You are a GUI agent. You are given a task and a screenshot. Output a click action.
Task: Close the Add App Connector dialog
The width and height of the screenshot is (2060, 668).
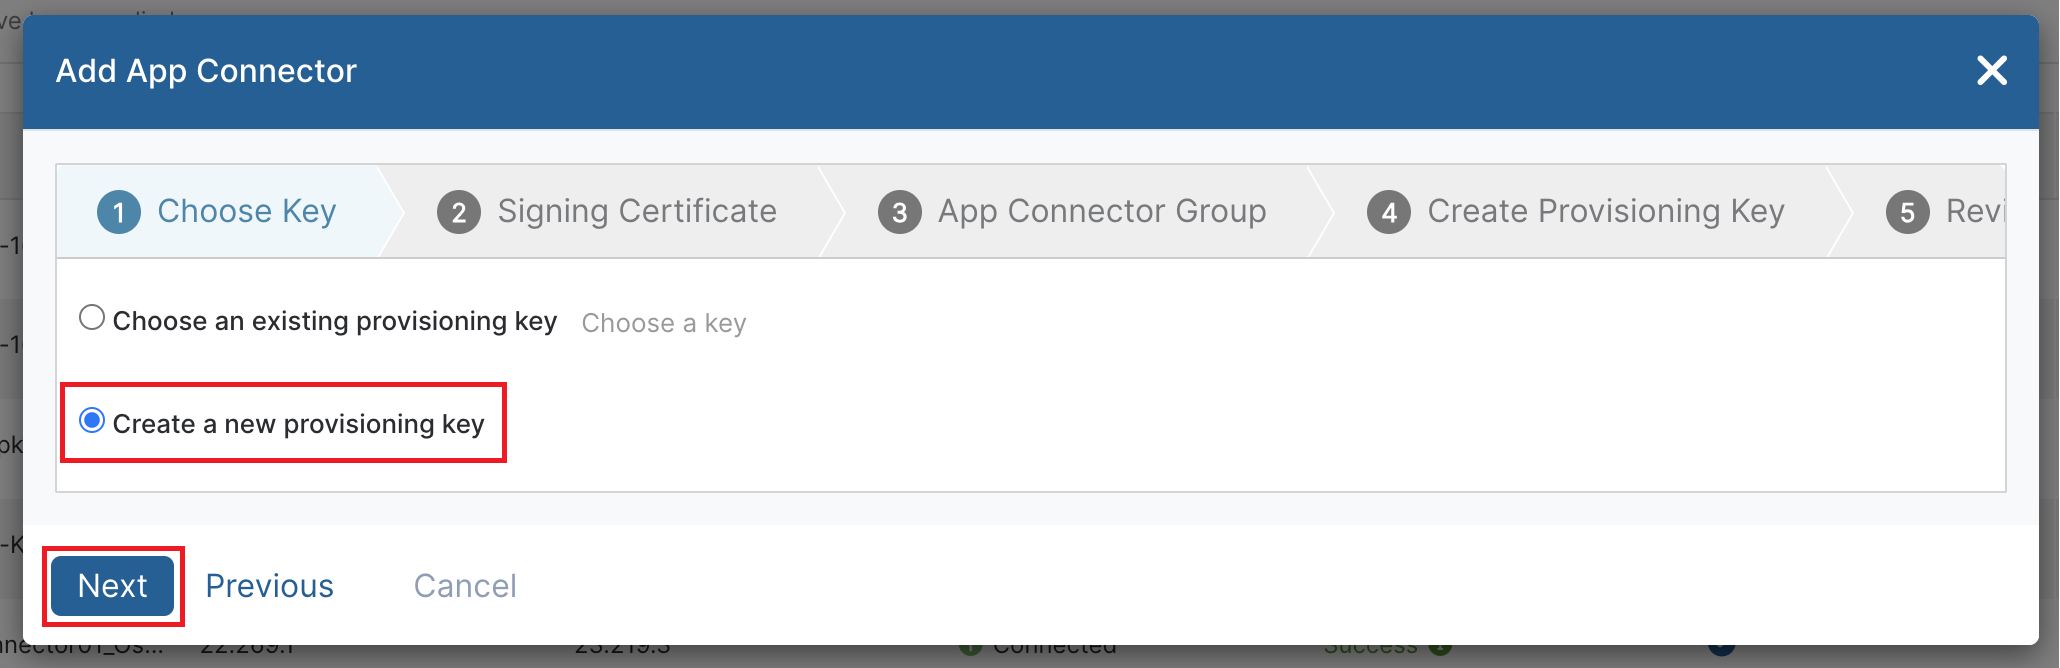[1992, 71]
